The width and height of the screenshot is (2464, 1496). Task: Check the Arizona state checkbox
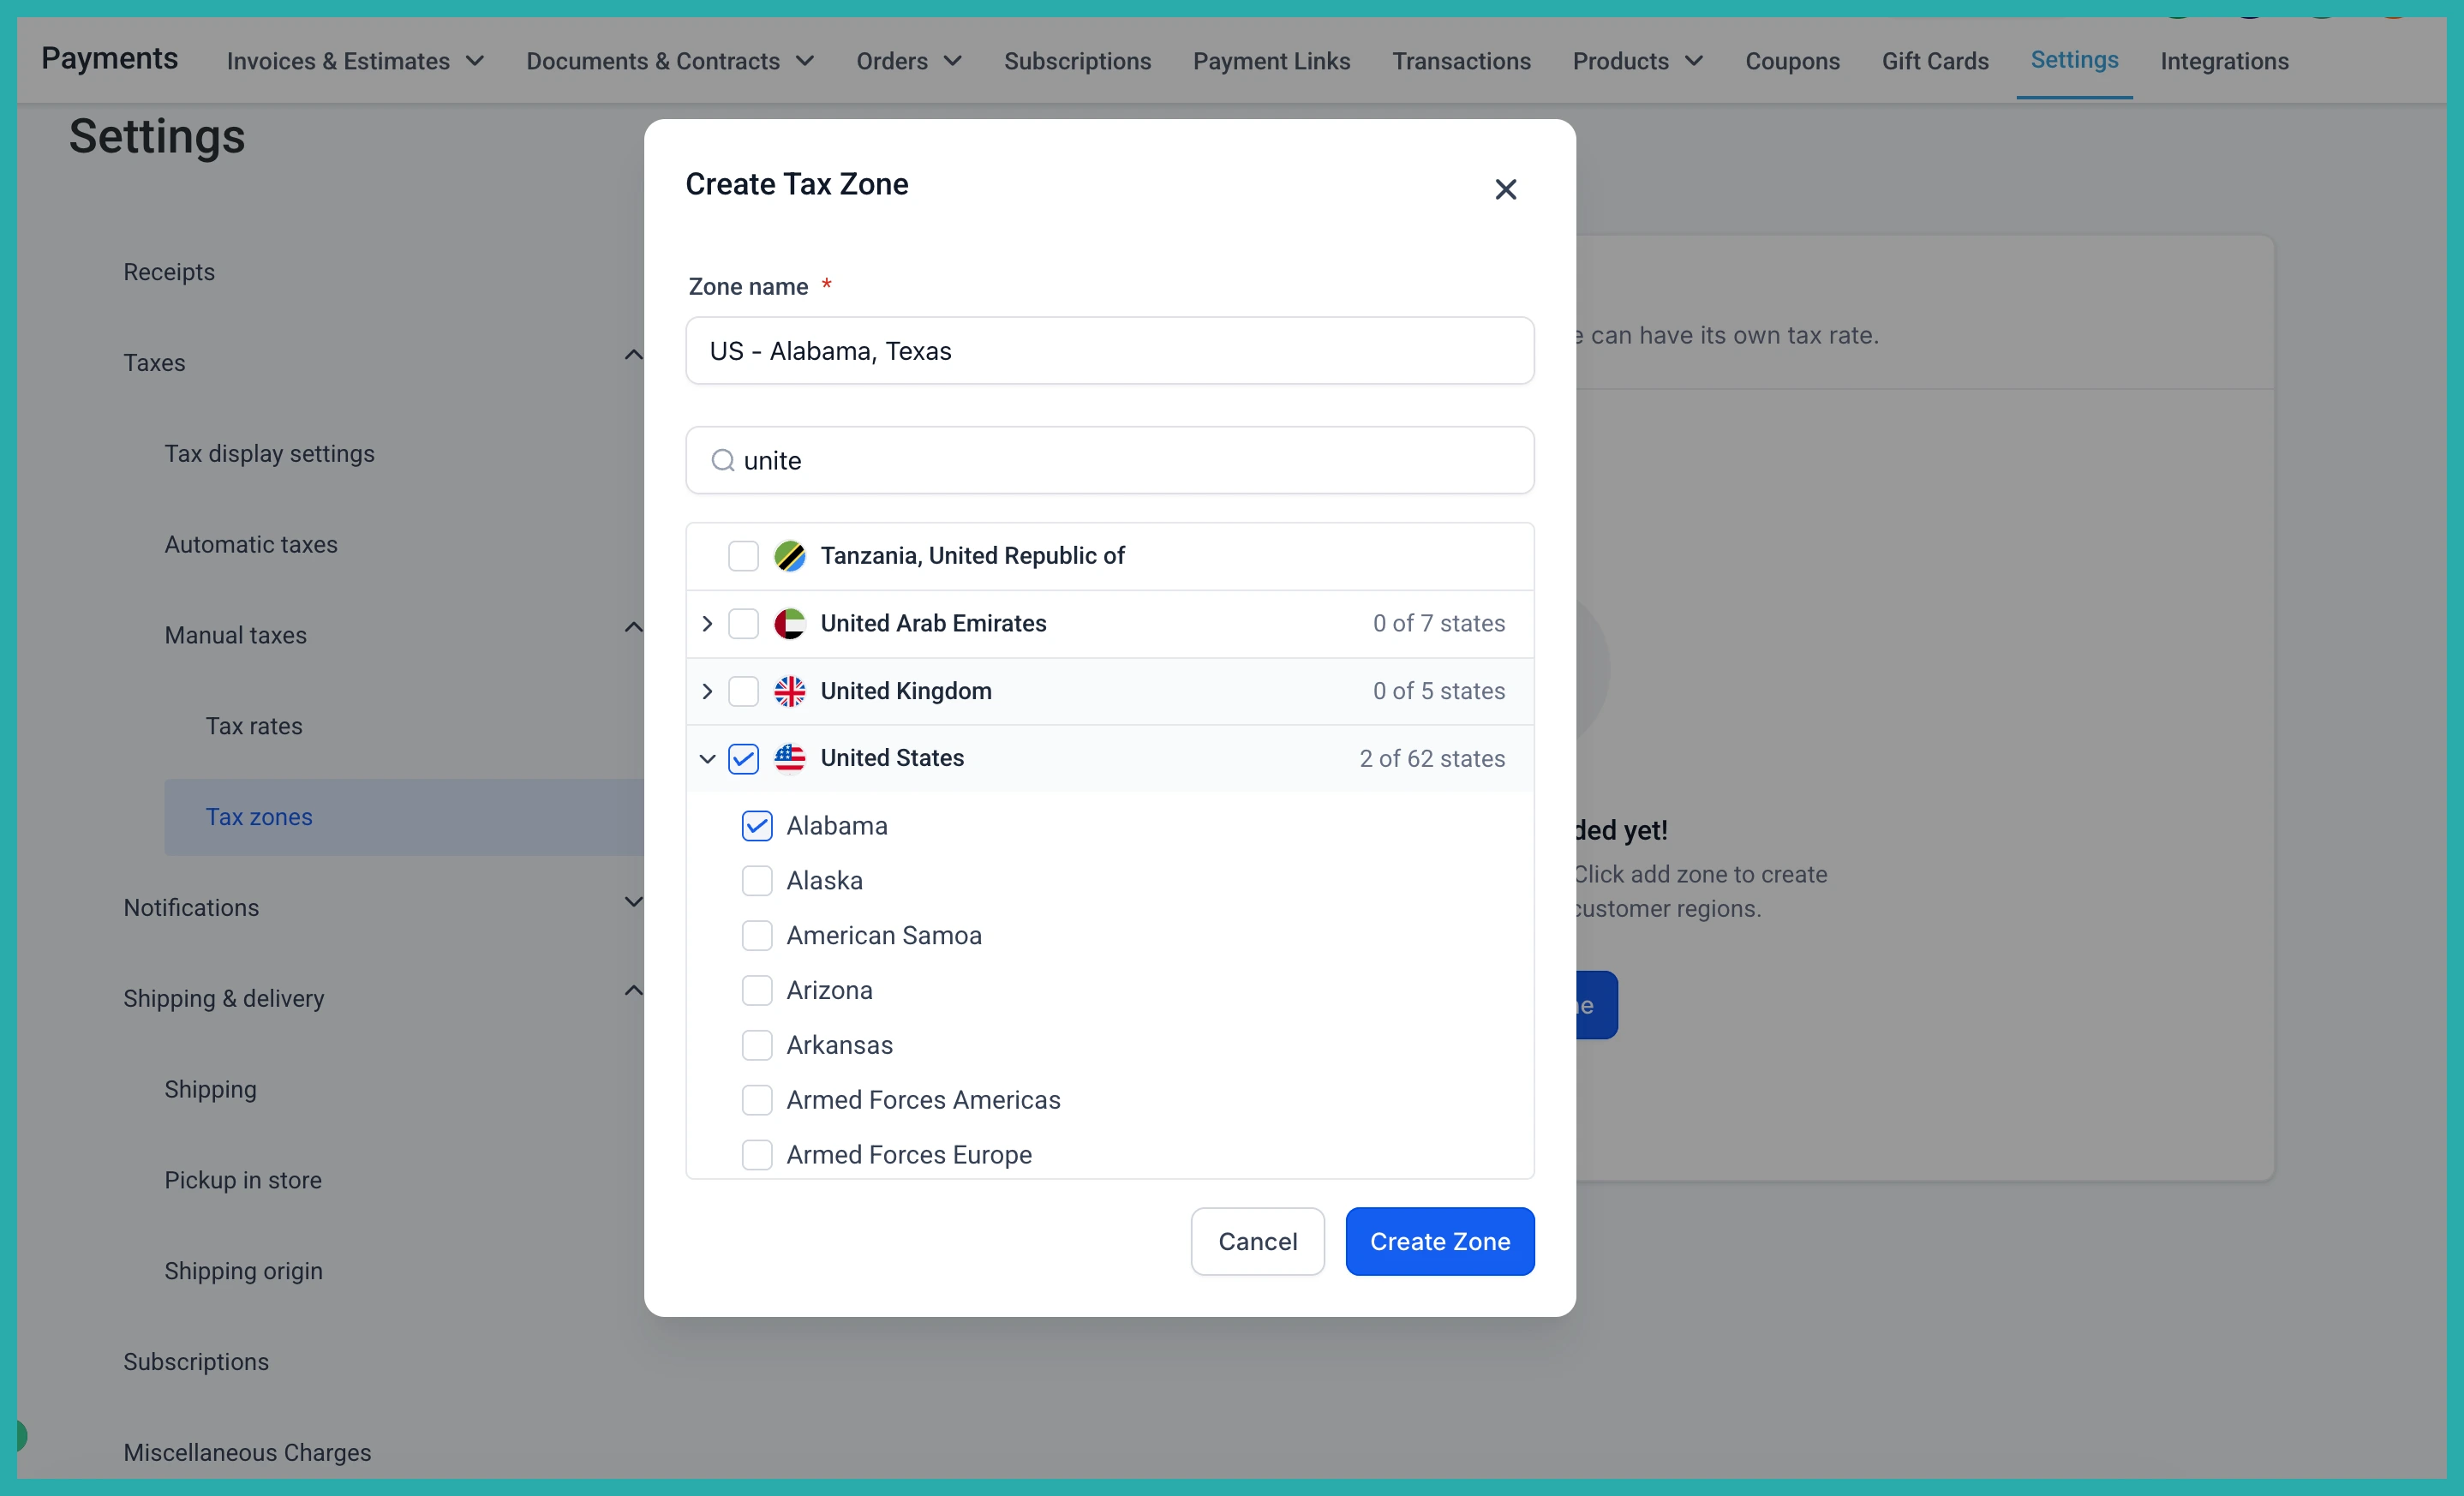click(x=757, y=991)
